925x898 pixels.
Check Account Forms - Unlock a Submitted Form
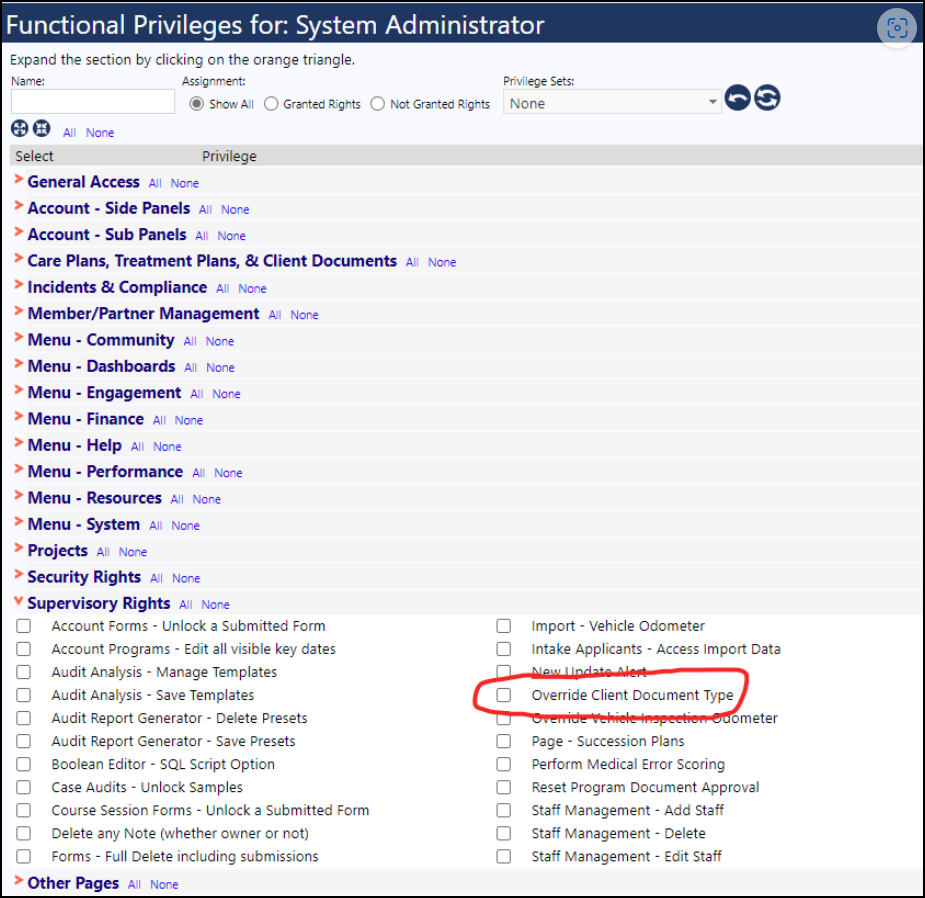[x=24, y=626]
